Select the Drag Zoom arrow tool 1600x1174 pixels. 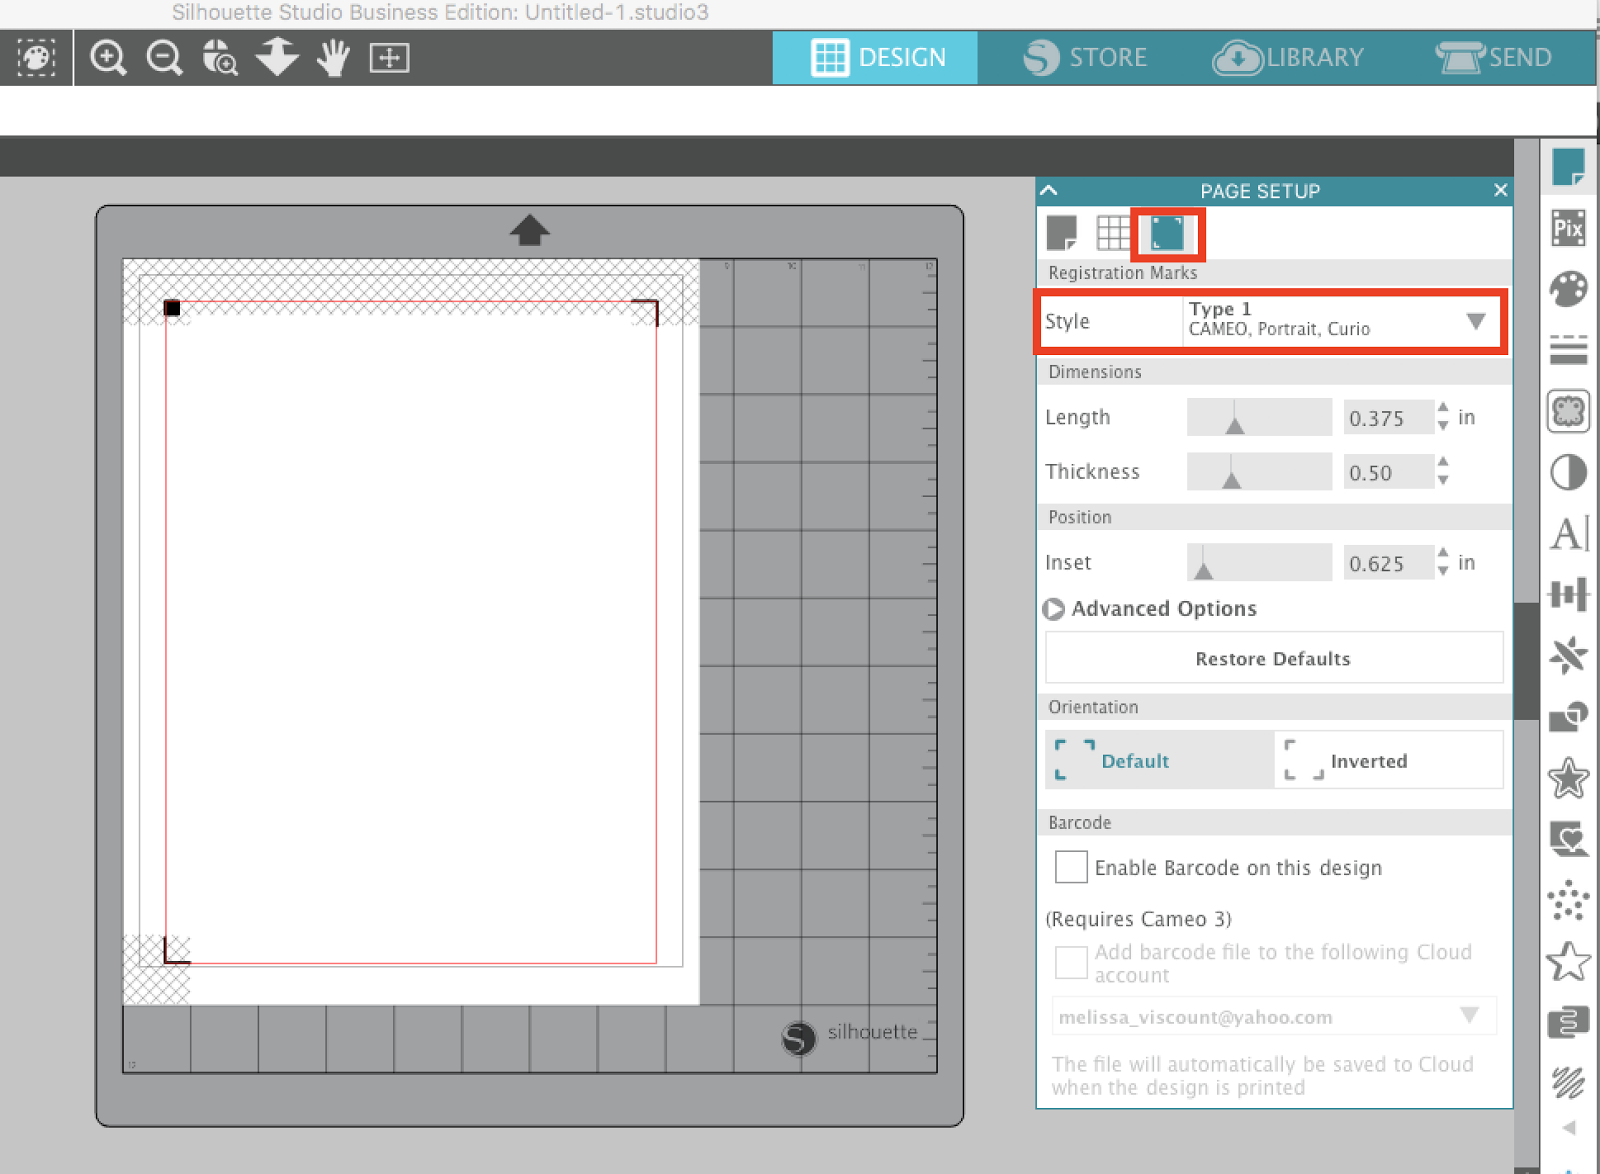point(277,57)
